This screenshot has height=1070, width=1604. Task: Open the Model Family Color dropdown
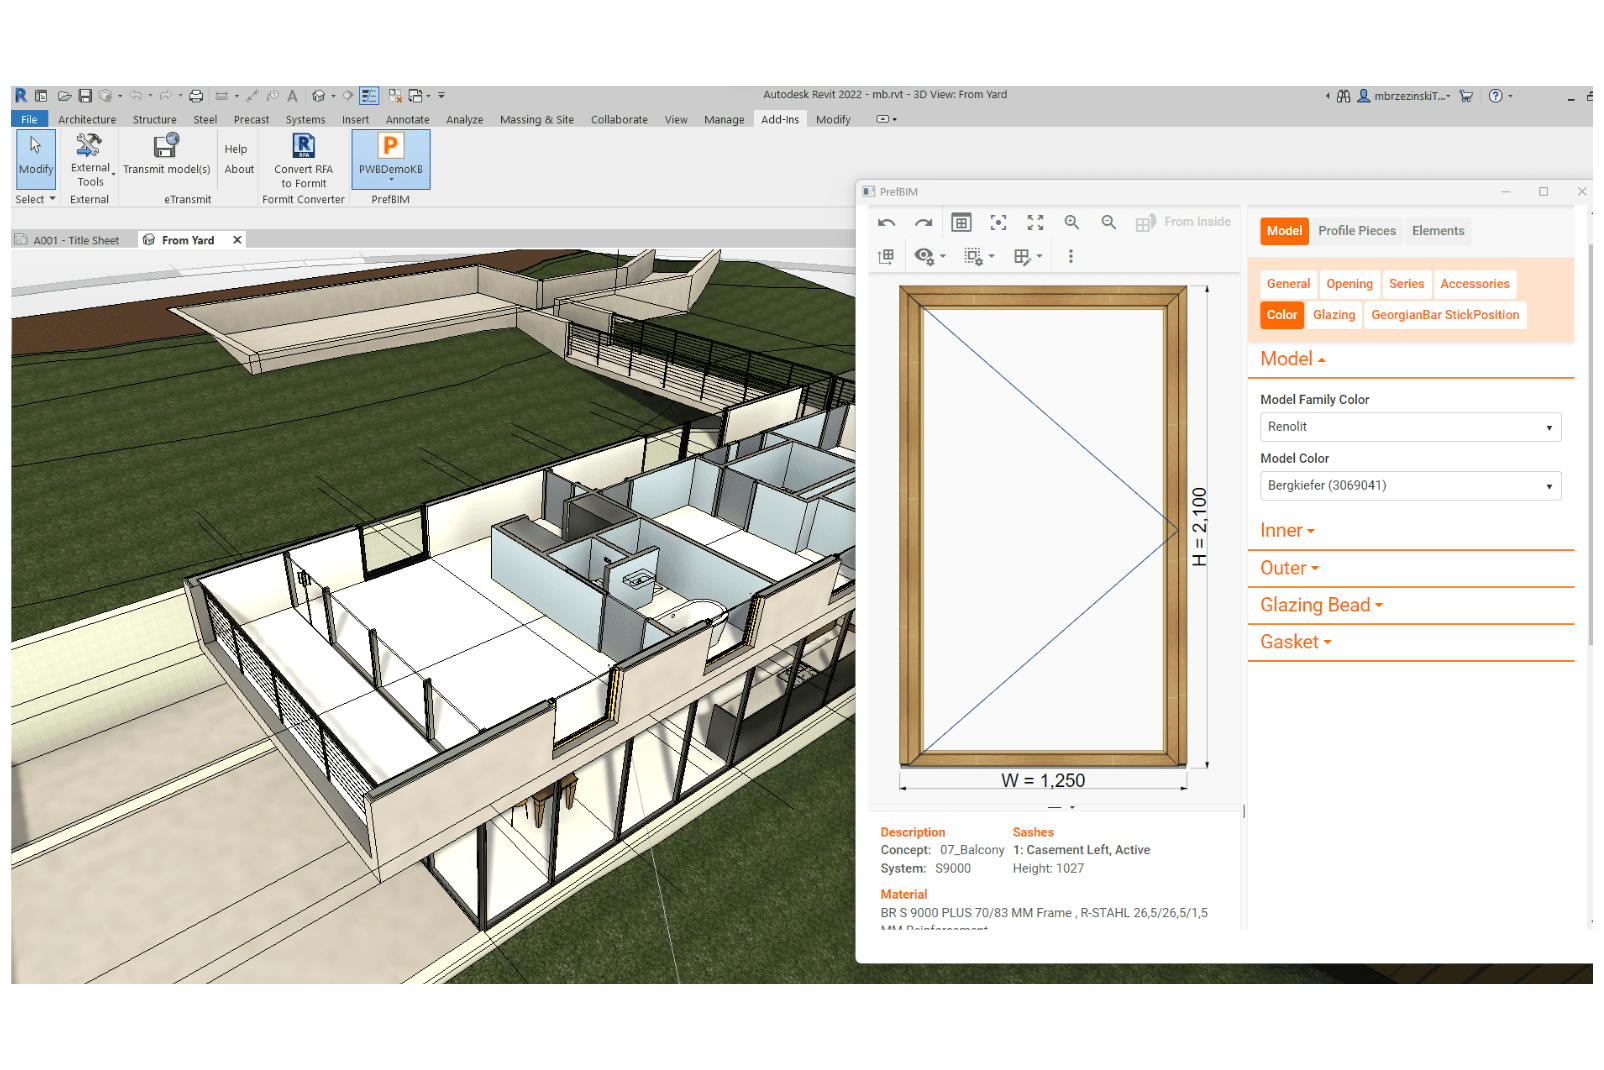pyautogui.click(x=1410, y=427)
